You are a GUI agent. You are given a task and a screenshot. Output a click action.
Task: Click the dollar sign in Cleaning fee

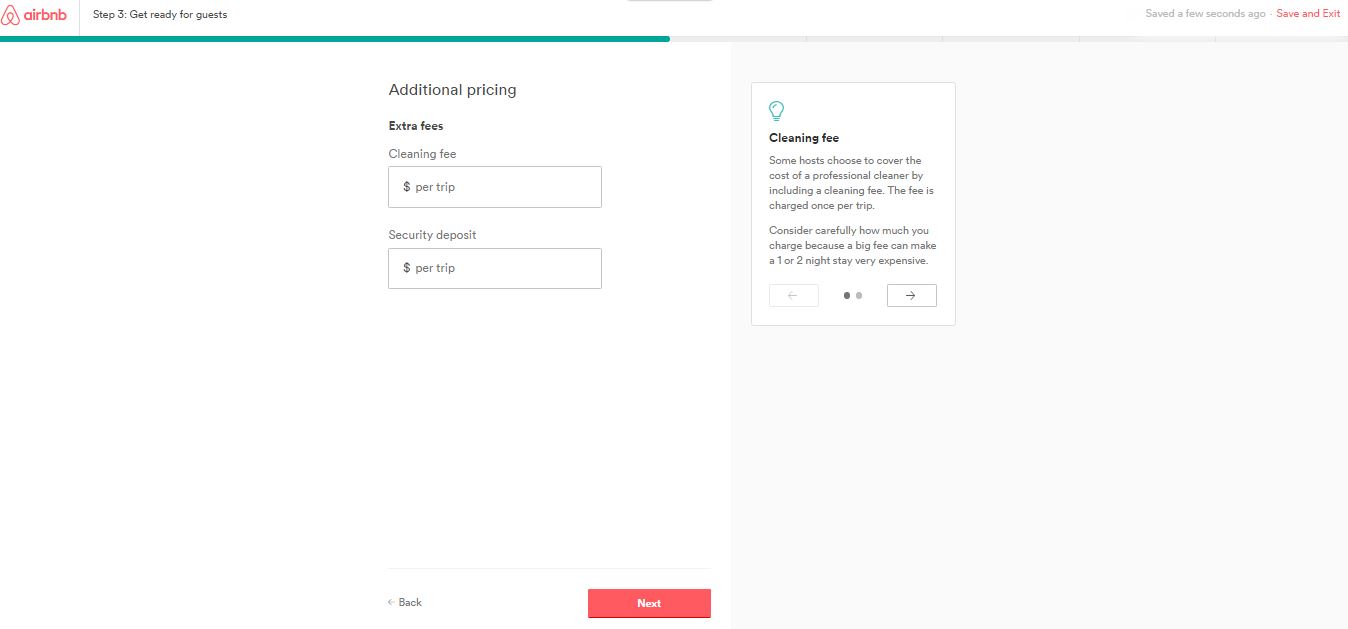point(406,187)
